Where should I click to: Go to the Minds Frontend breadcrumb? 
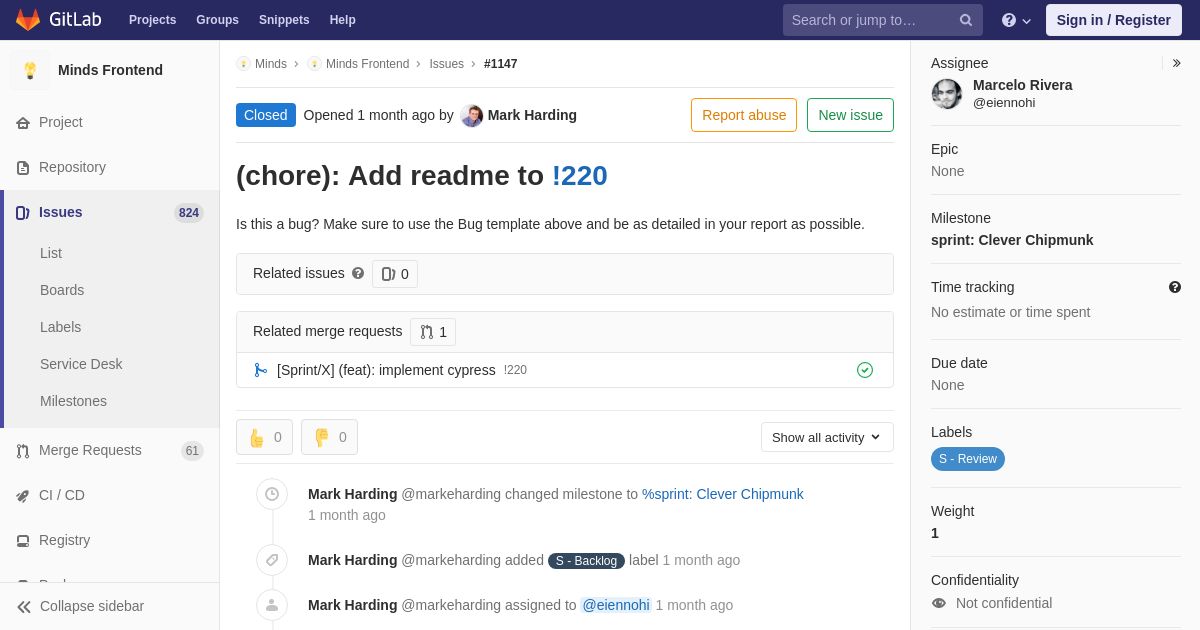click(367, 64)
